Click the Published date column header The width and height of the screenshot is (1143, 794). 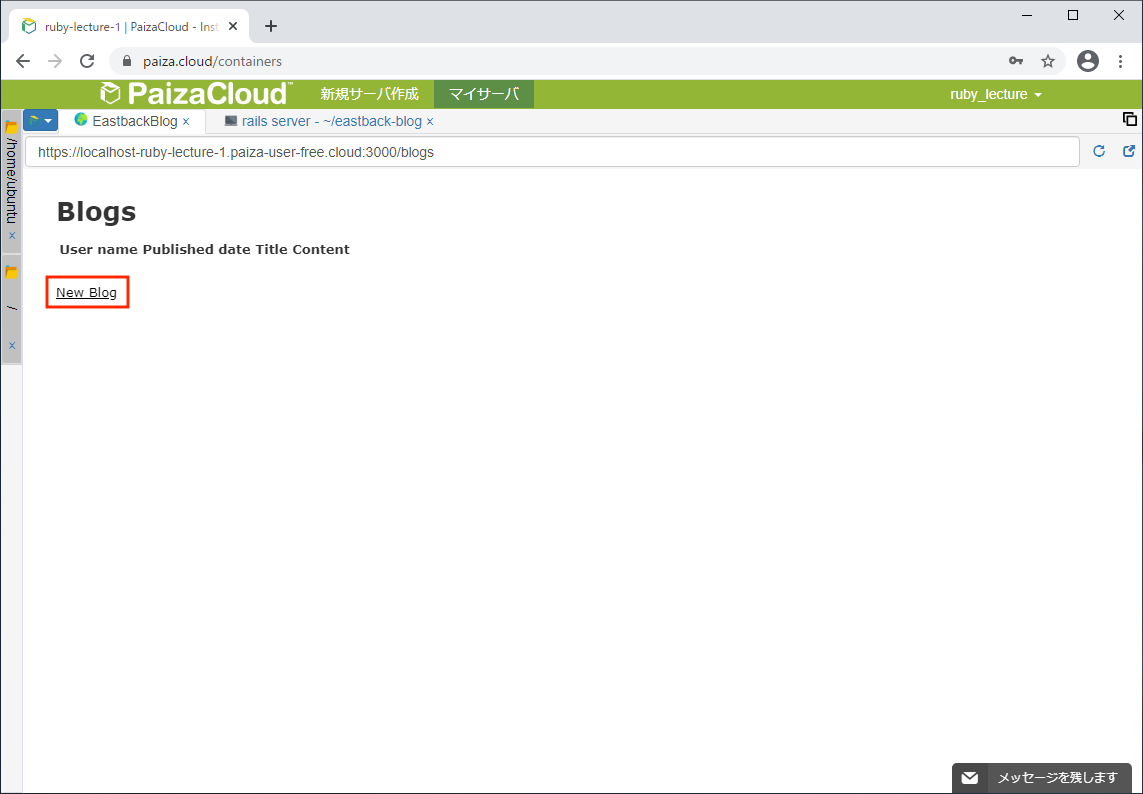pyautogui.click(x=197, y=249)
